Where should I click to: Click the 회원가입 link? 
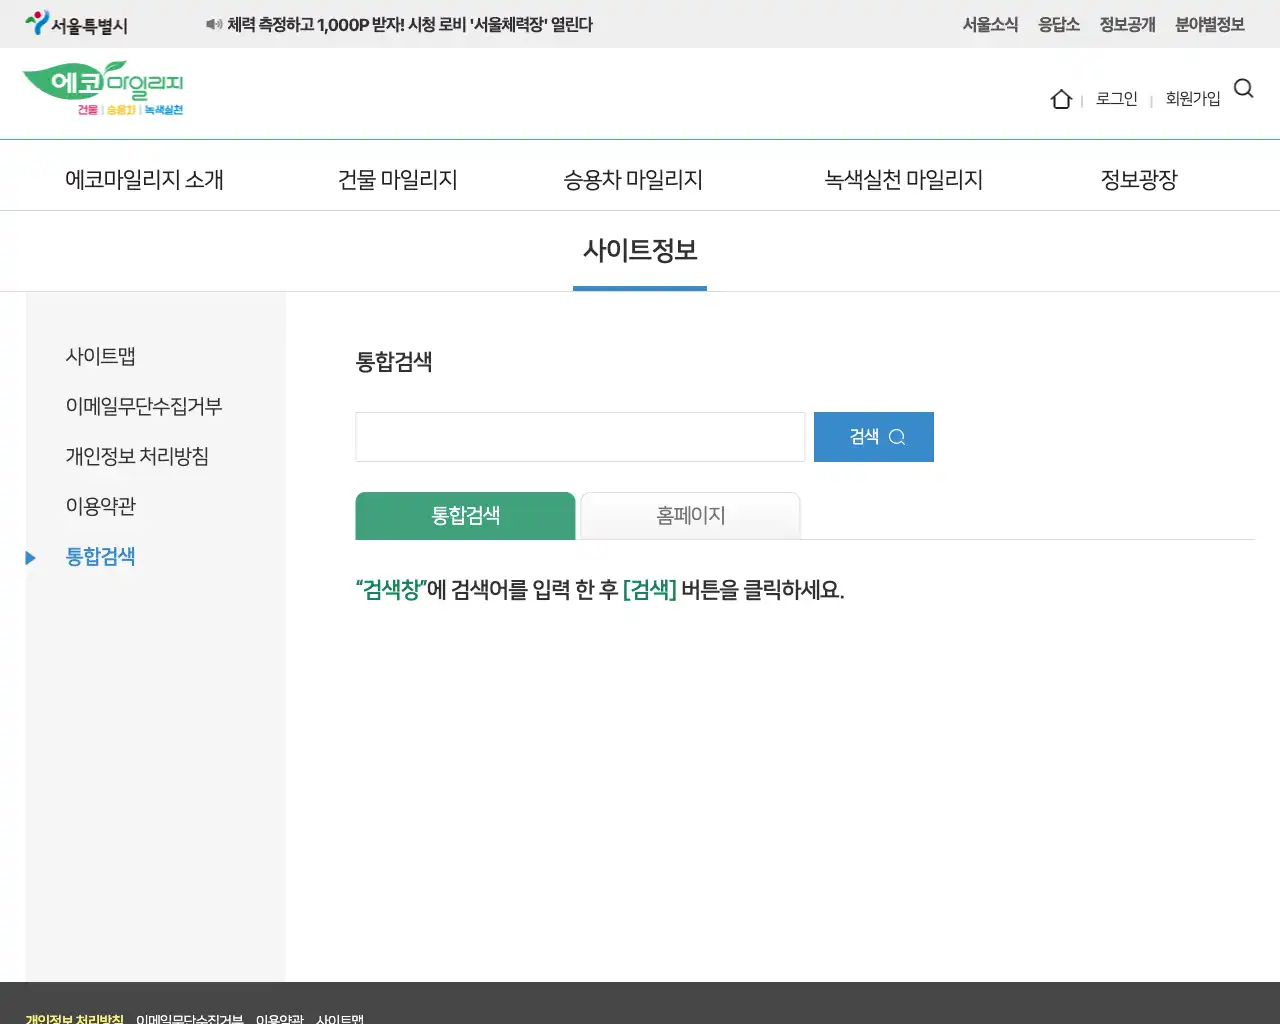[x=1193, y=98]
